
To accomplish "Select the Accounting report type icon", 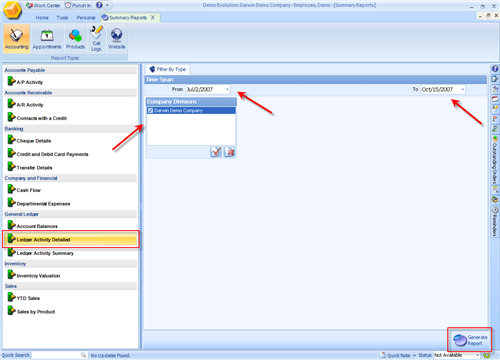I will (x=16, y=39).
